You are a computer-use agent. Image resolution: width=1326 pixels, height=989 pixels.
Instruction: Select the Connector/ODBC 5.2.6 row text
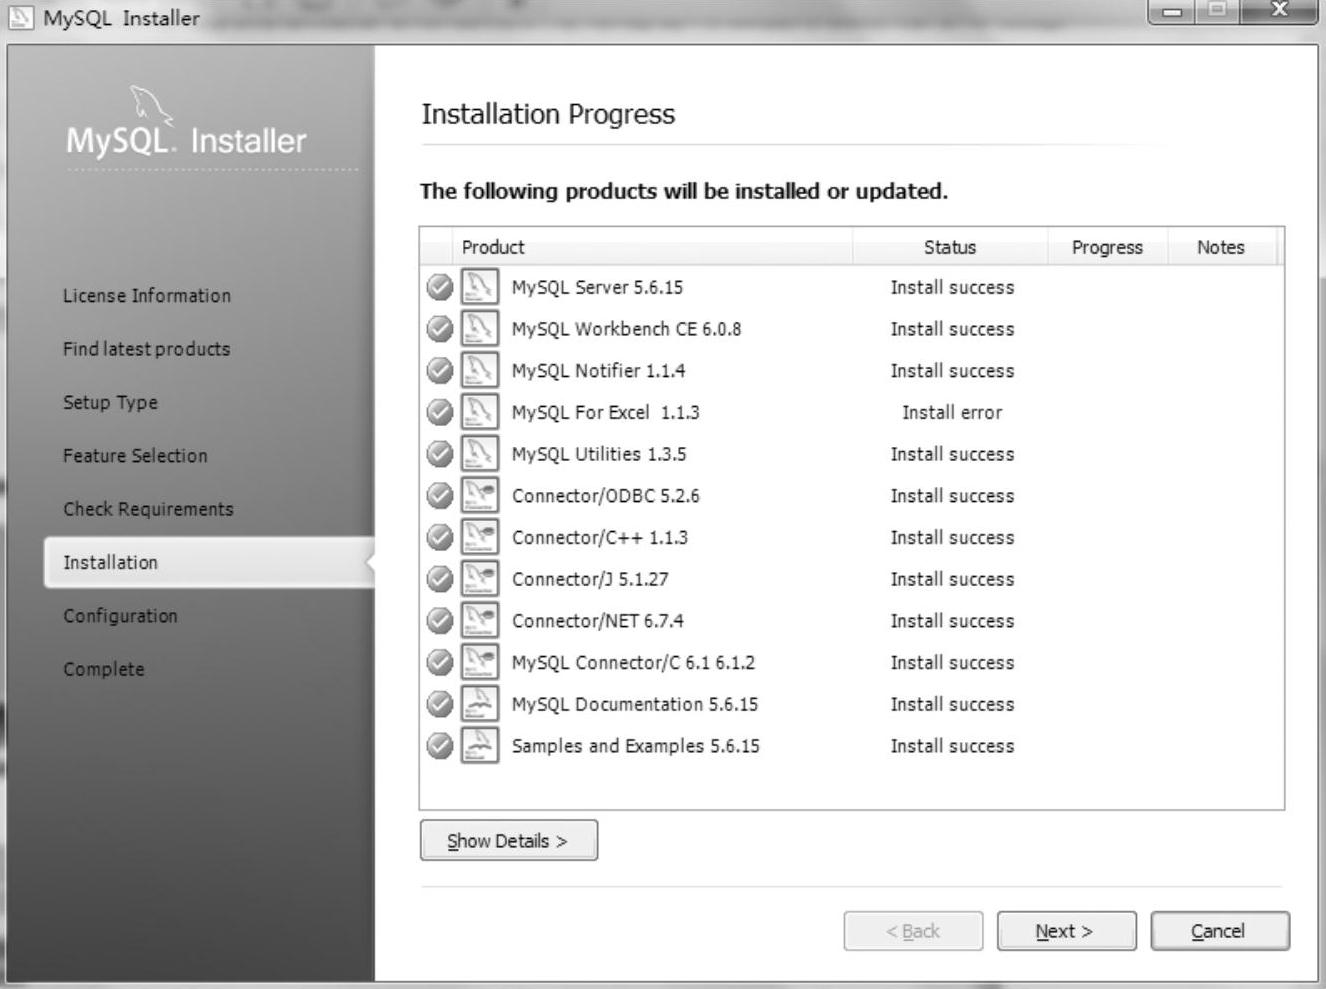click(x=605, y=496)
